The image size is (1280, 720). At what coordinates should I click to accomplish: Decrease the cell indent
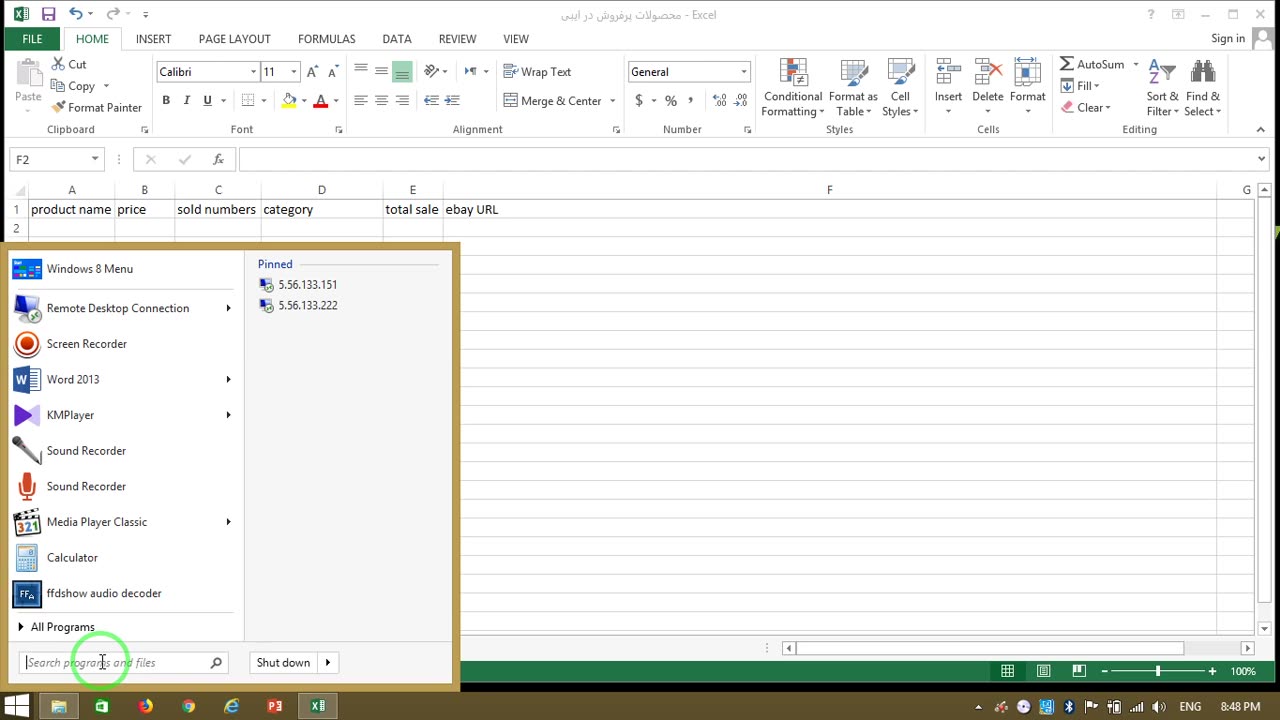[431, 100]
